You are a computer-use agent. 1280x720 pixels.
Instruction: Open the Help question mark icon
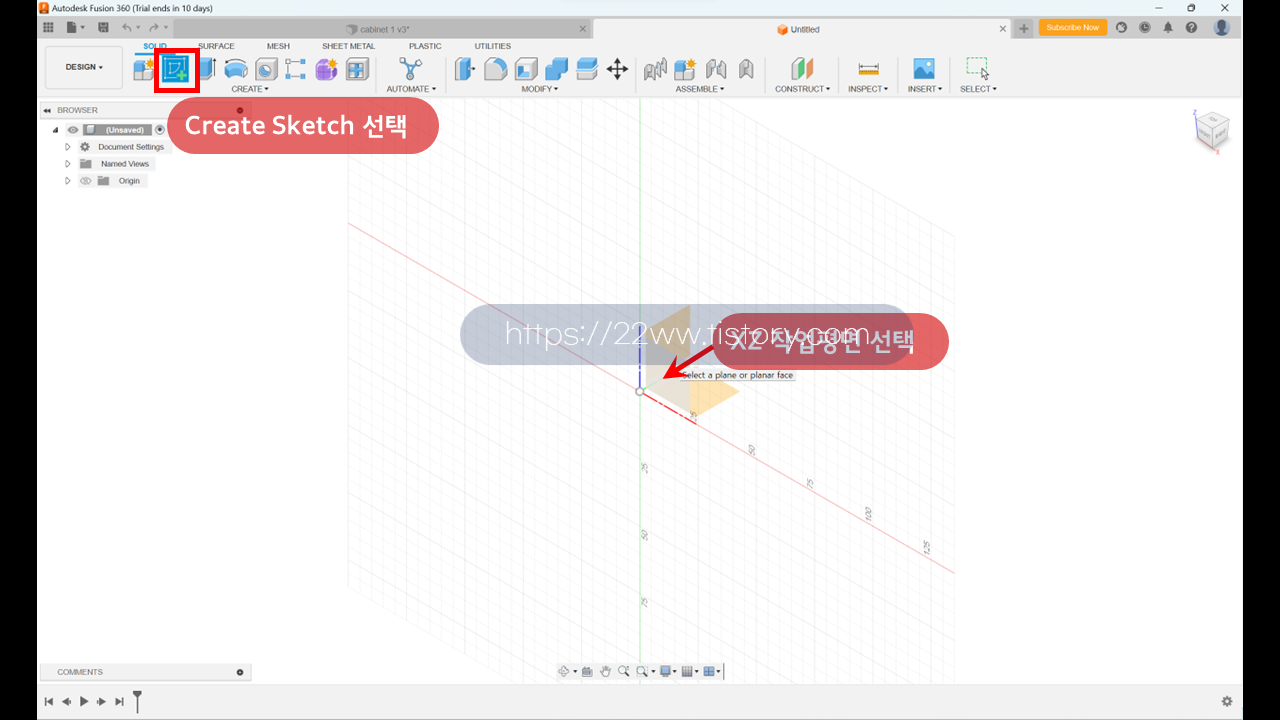(x=1191, y=28)
